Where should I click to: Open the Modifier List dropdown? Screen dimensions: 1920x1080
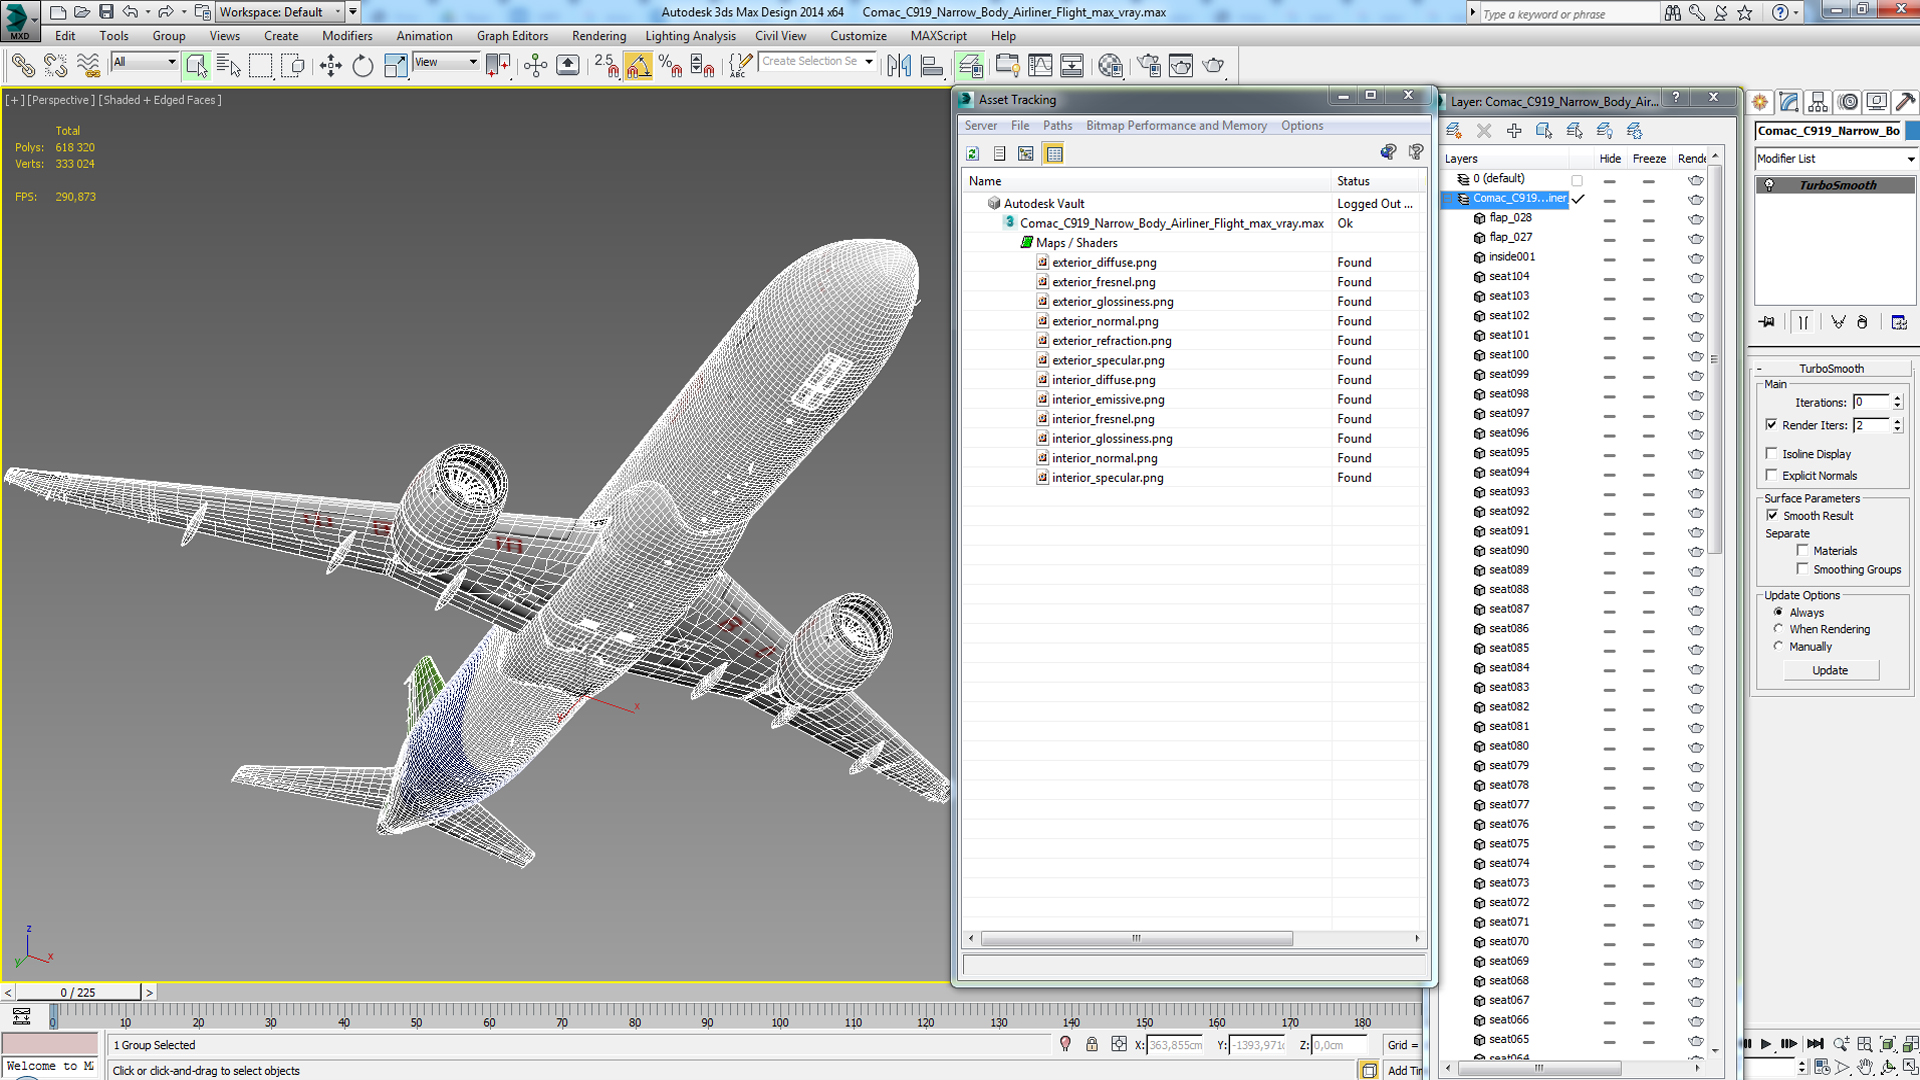tap(1836, 159)
